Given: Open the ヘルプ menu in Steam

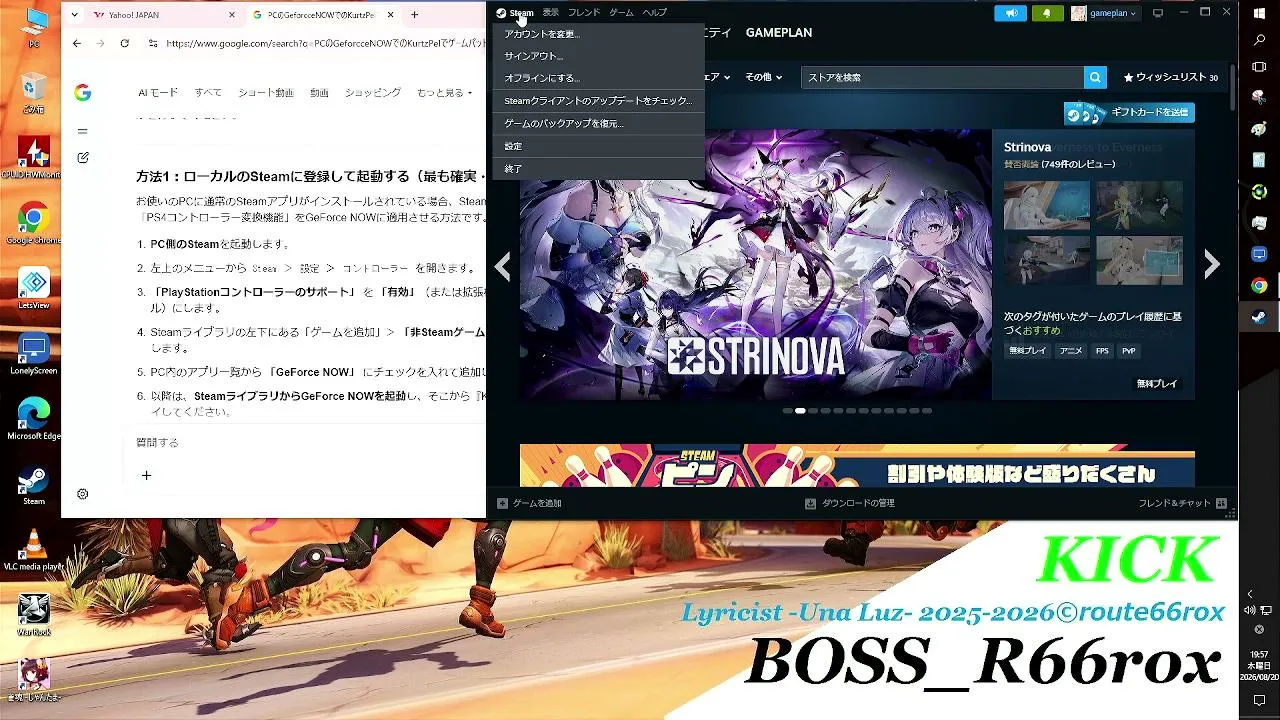Looking at the screenshot, I should [x=655, y=13].
